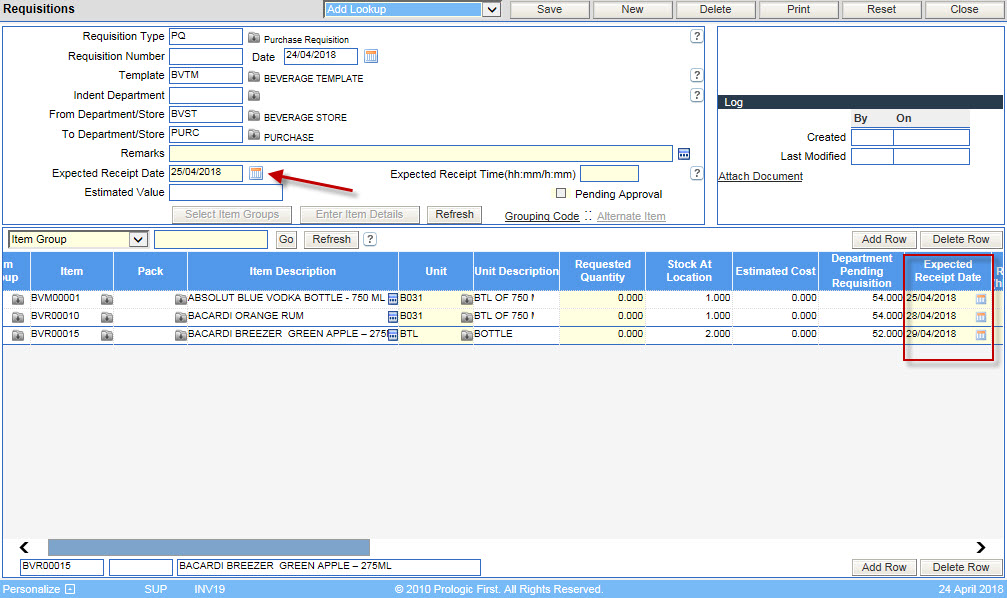Open unit lookup in BACARDI BREEZER row
This screenshot has height=598, width=1007.
[466, 335]
